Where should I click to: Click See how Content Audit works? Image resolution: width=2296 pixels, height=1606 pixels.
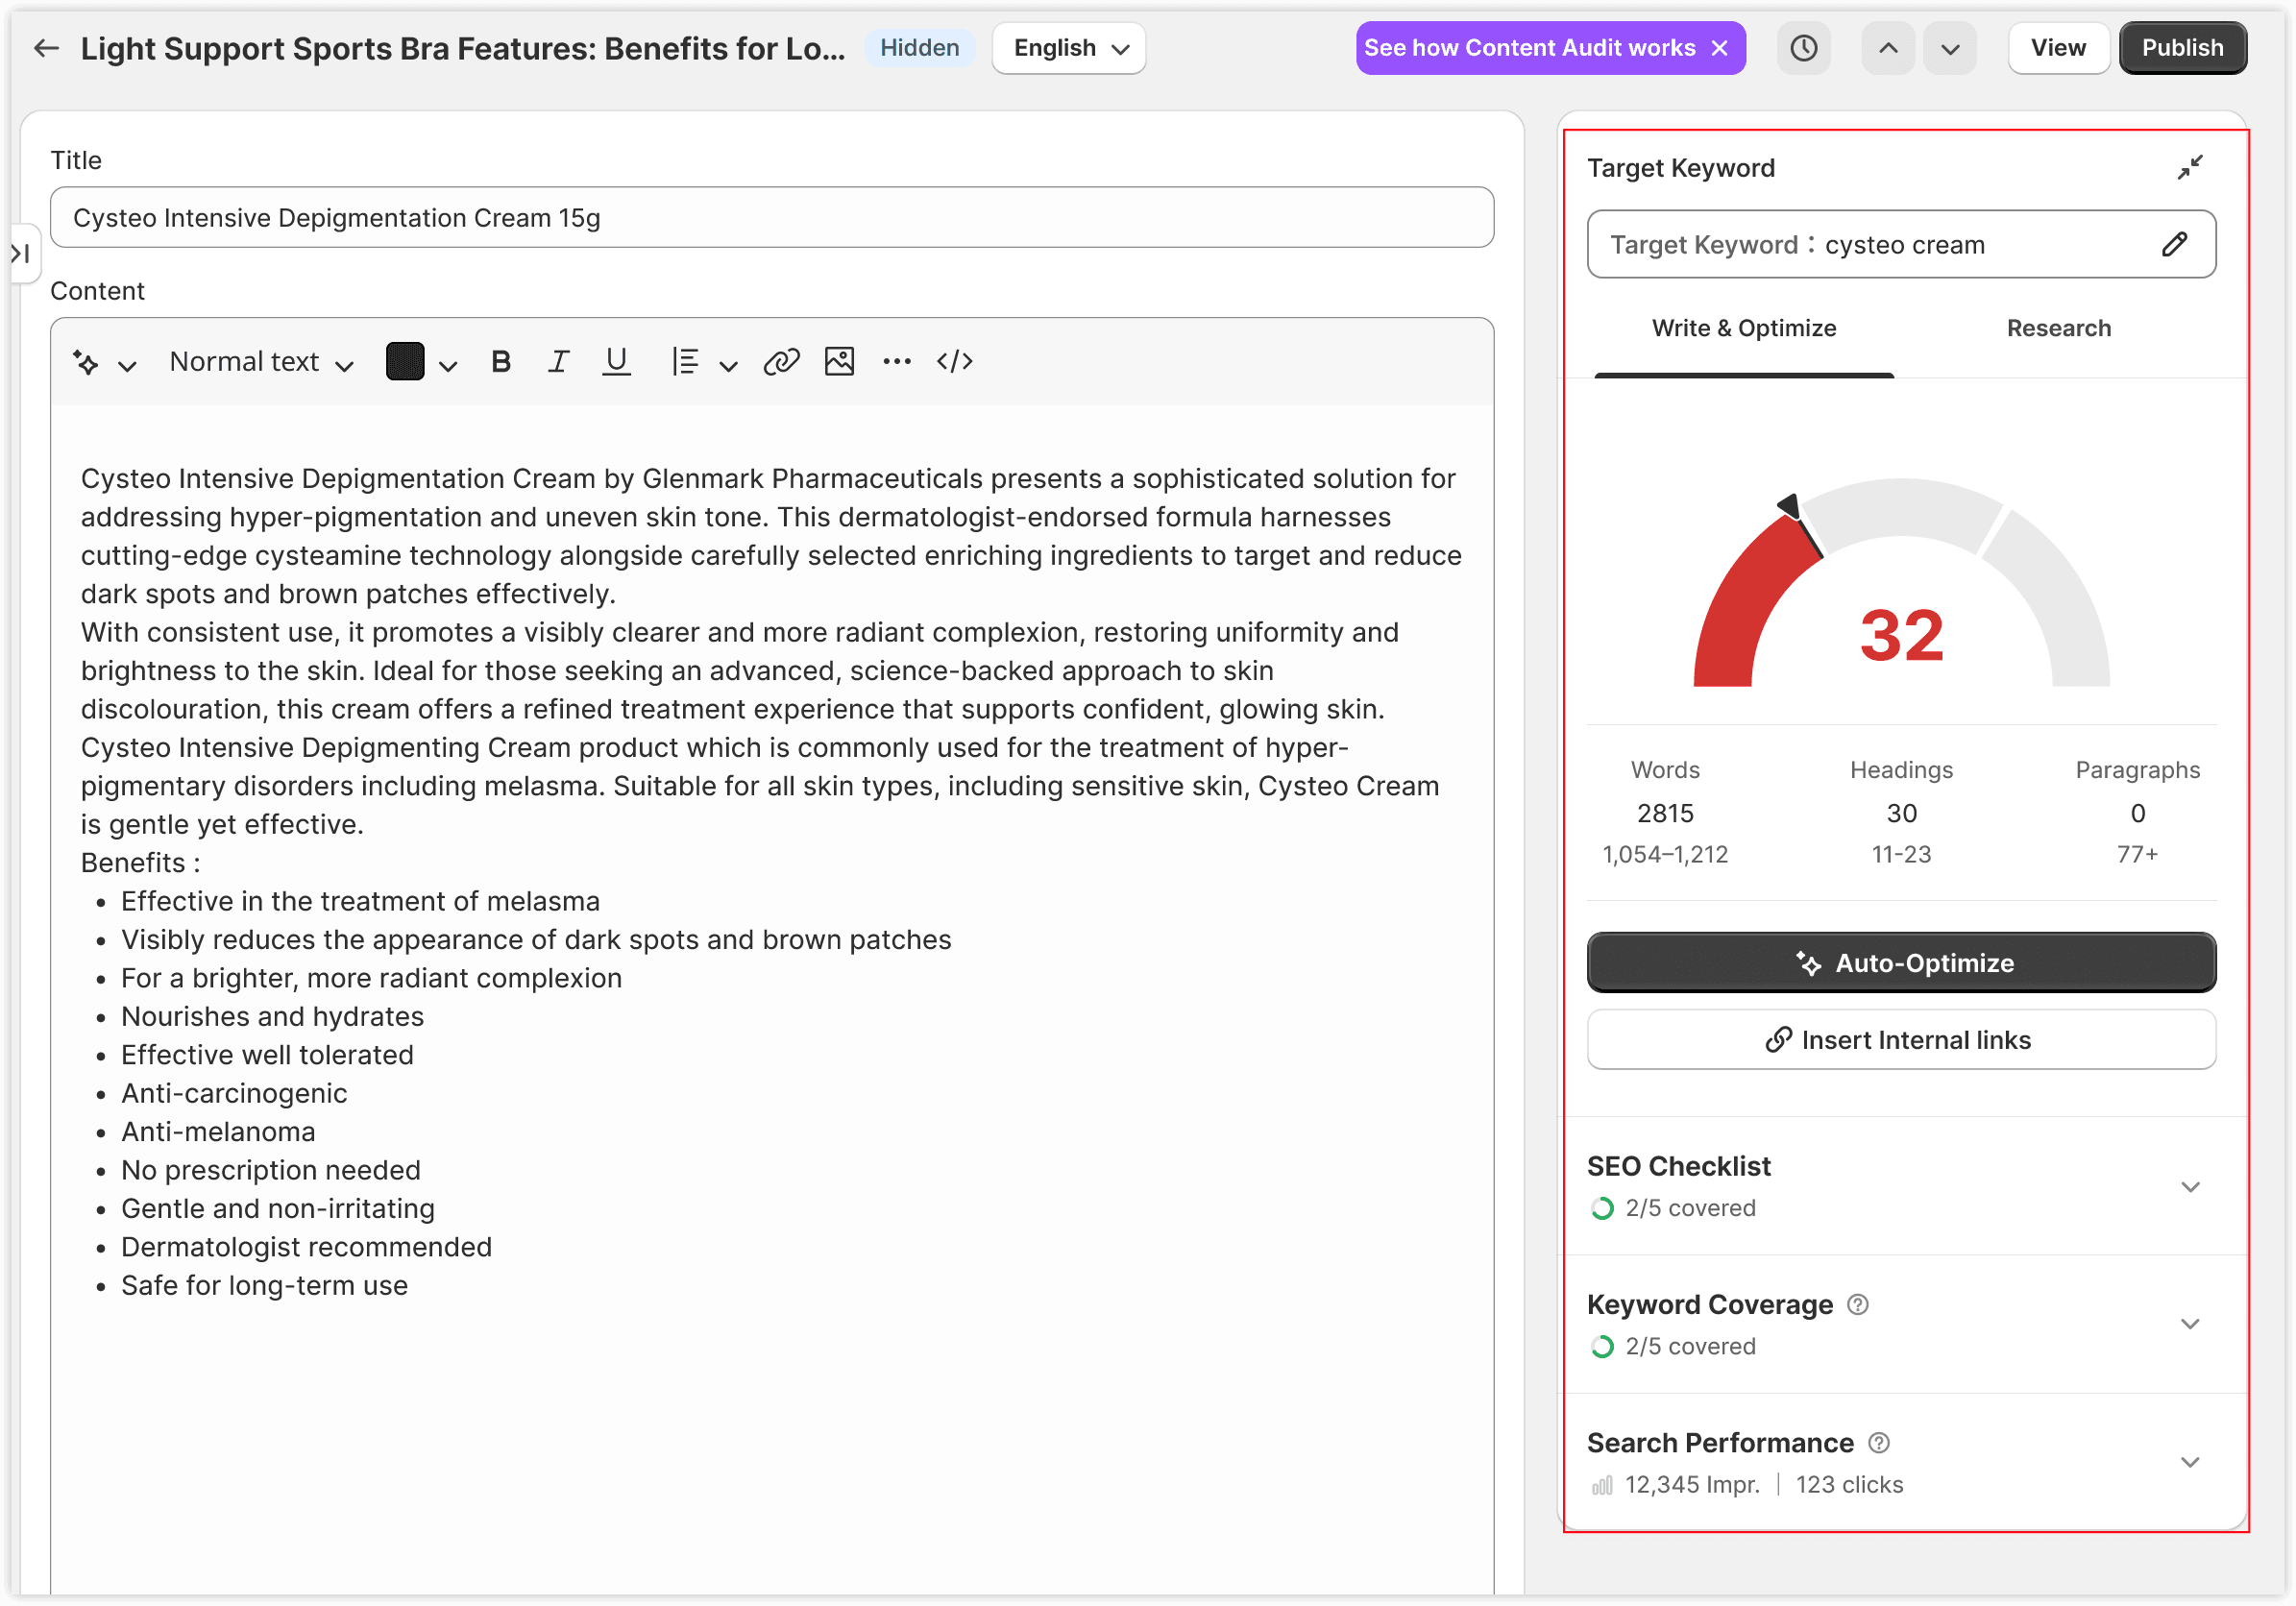coord(1529,48)
